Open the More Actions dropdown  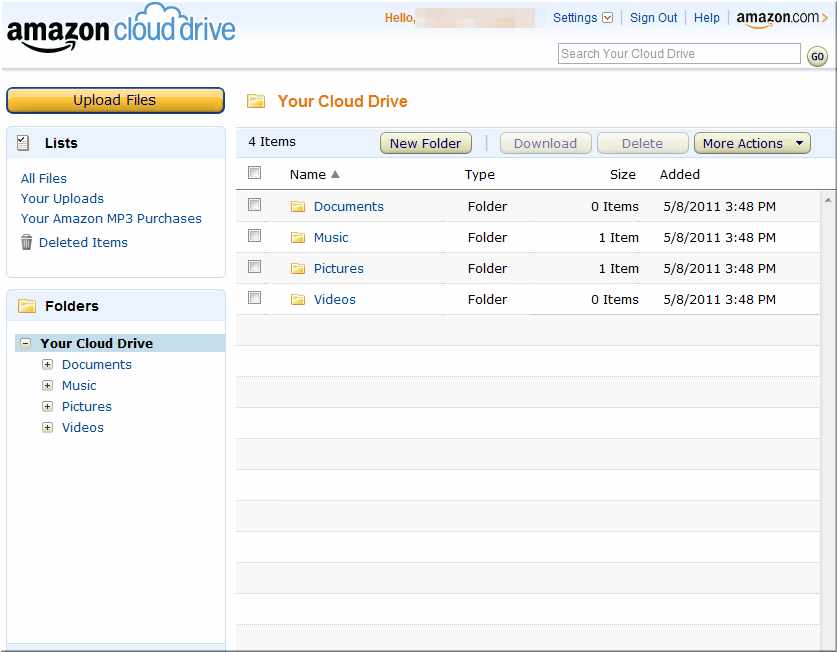(x=752, y=143)
